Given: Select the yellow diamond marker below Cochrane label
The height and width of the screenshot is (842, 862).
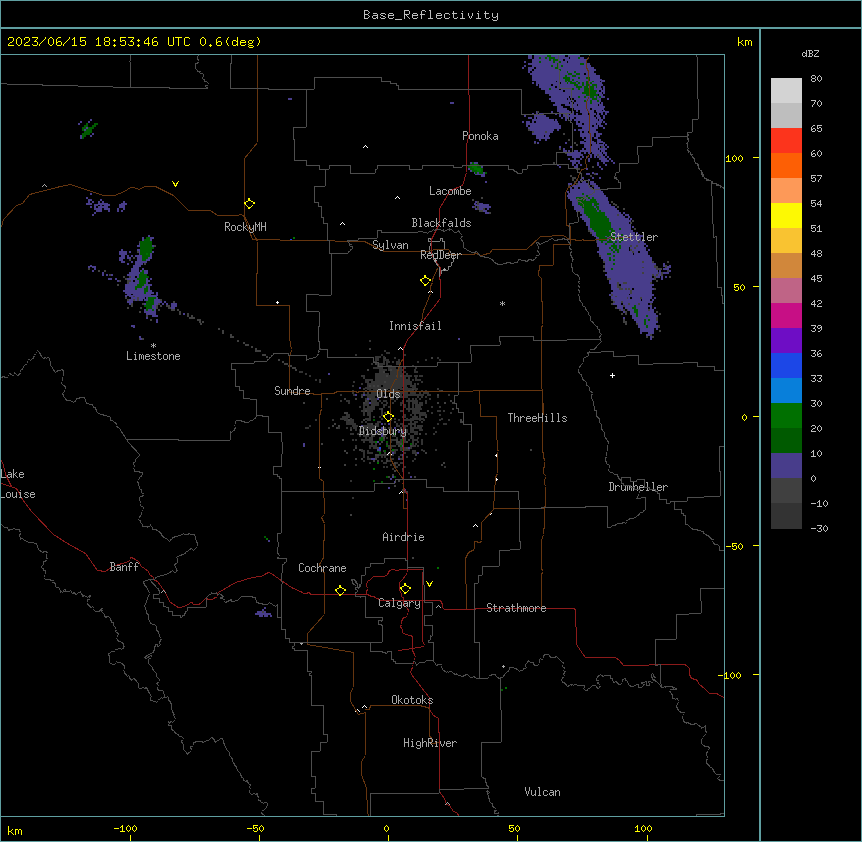Looking at the screenshot, I should pos(340,590).
